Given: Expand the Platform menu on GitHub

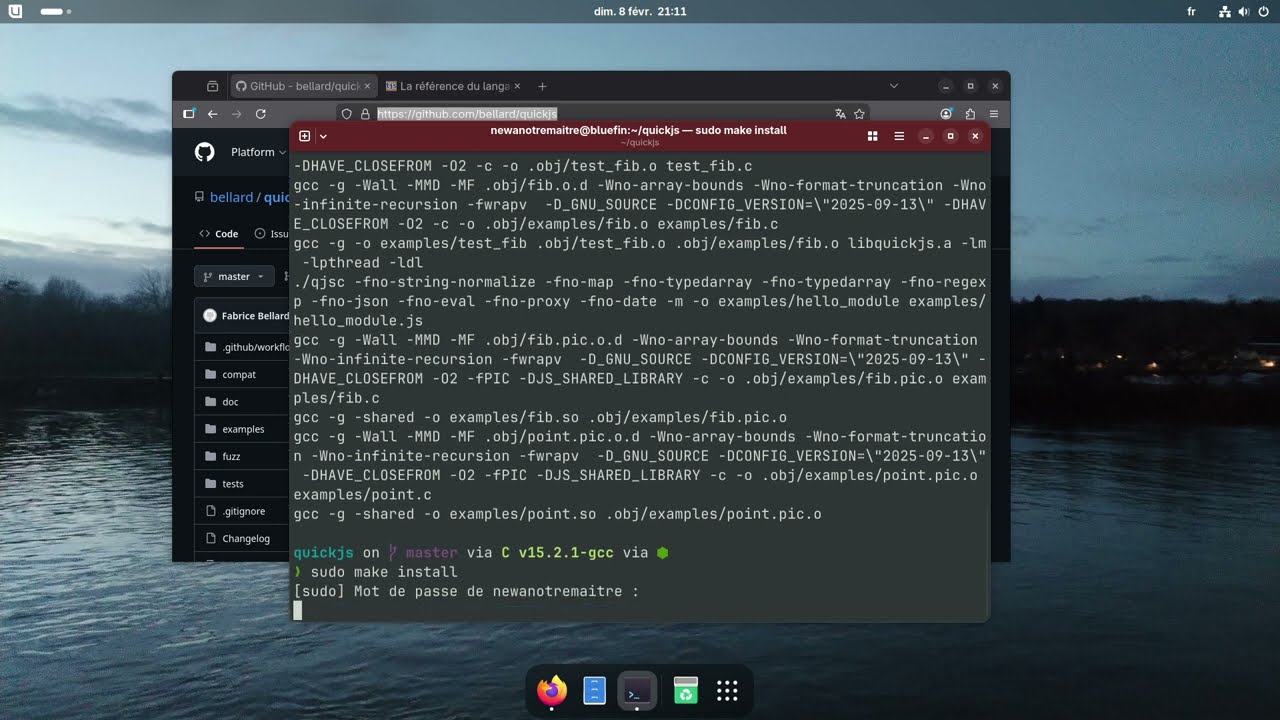Looking at the screenshot, I should click(259, 152).
